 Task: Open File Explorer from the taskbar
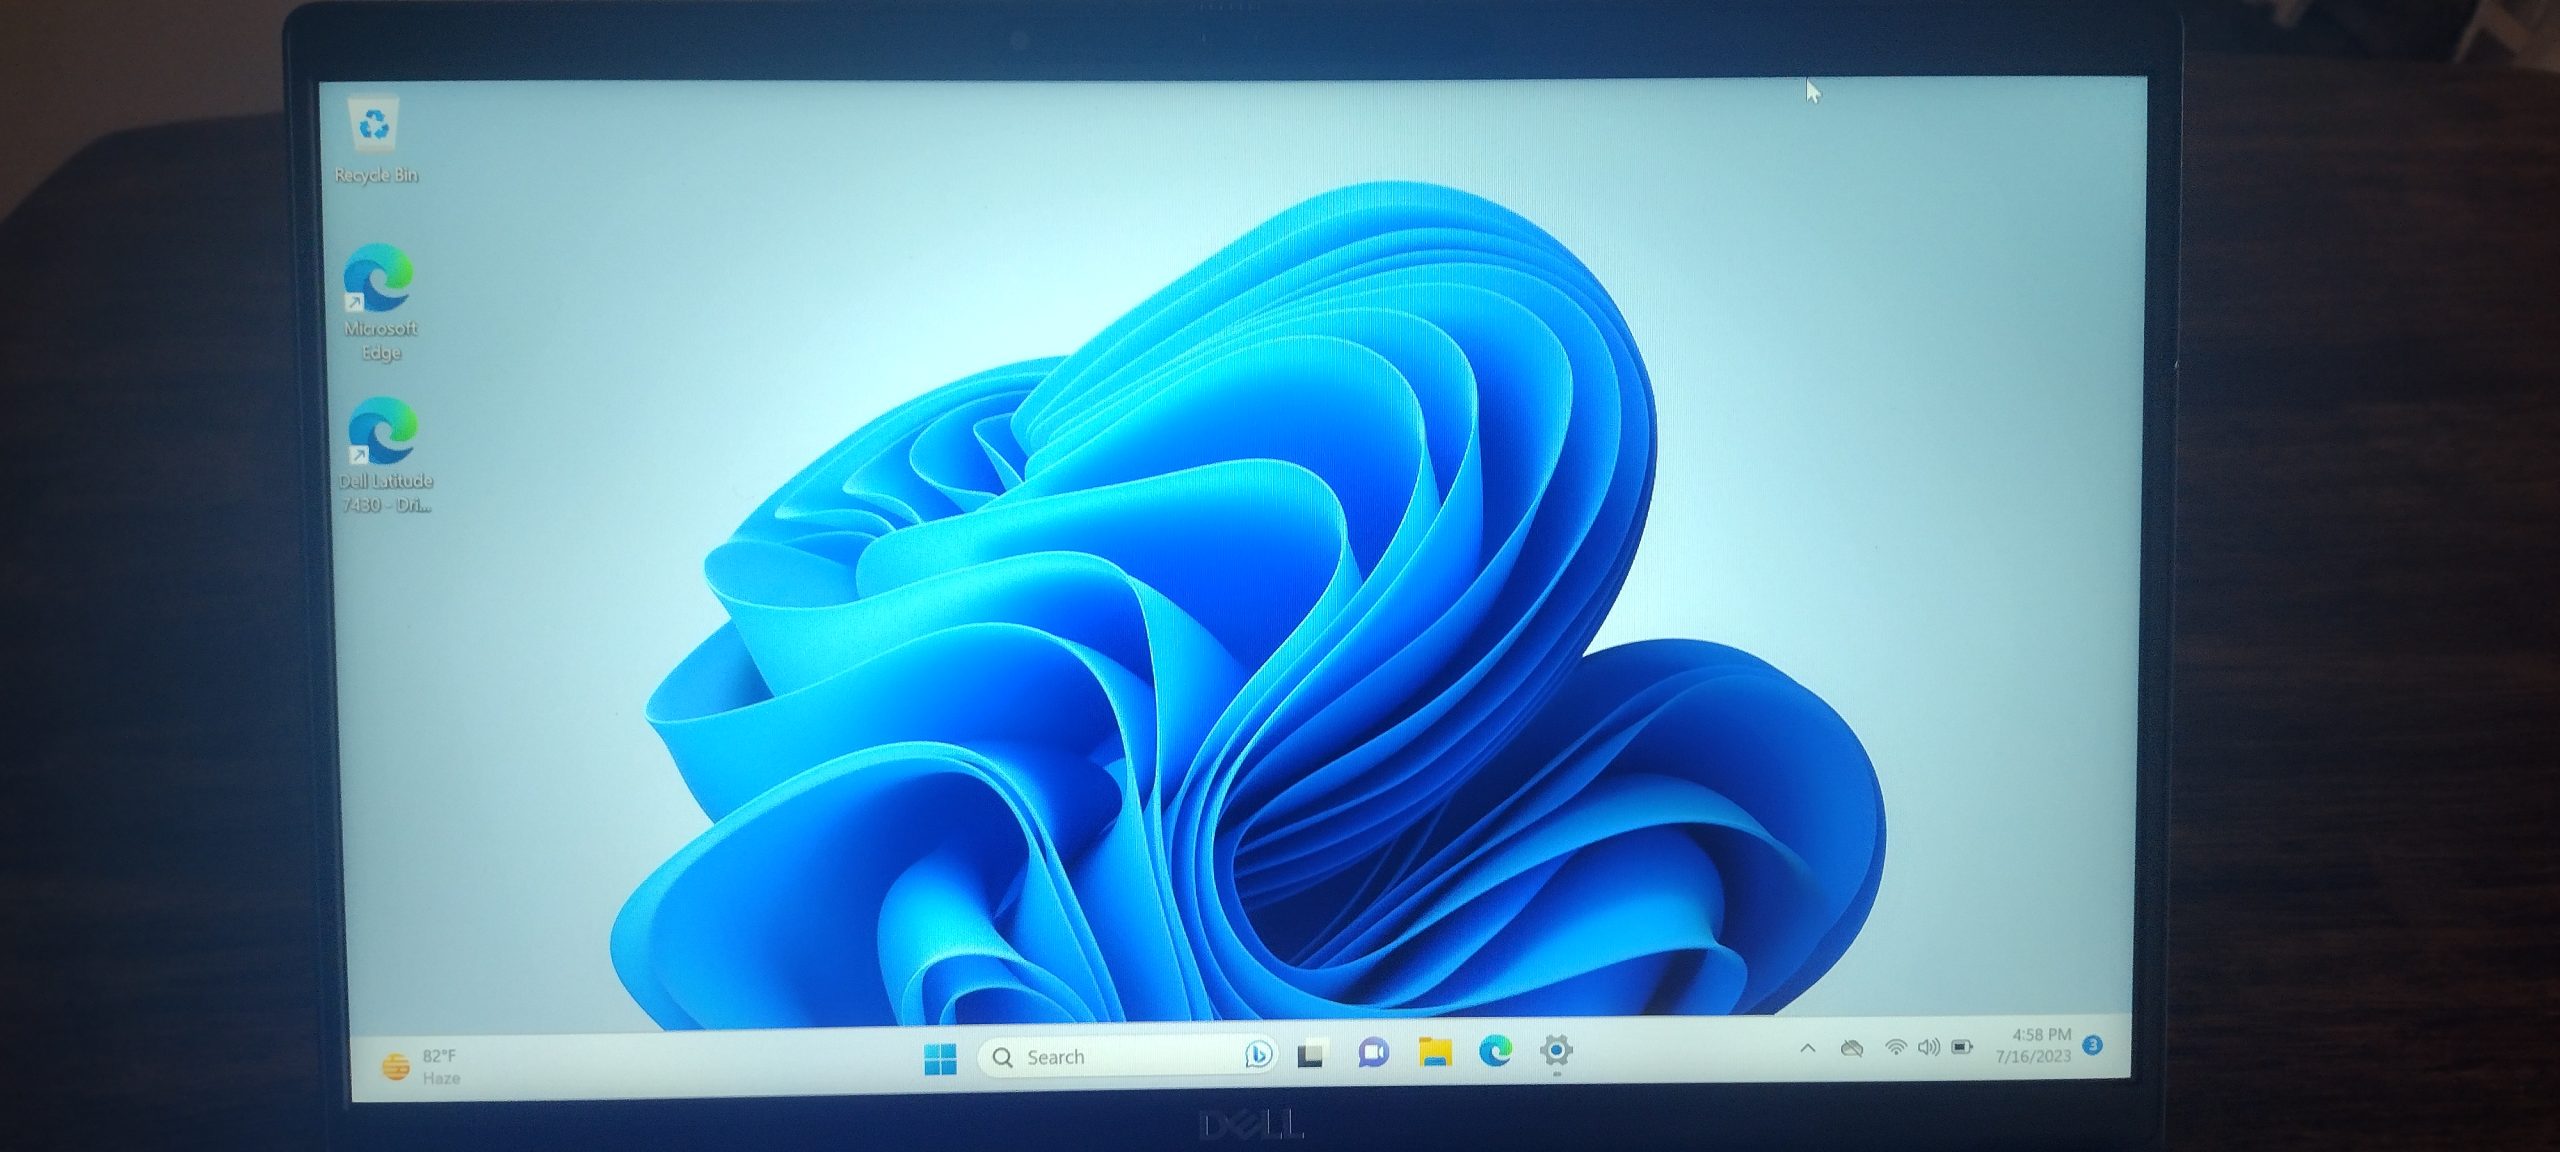1435,1052
